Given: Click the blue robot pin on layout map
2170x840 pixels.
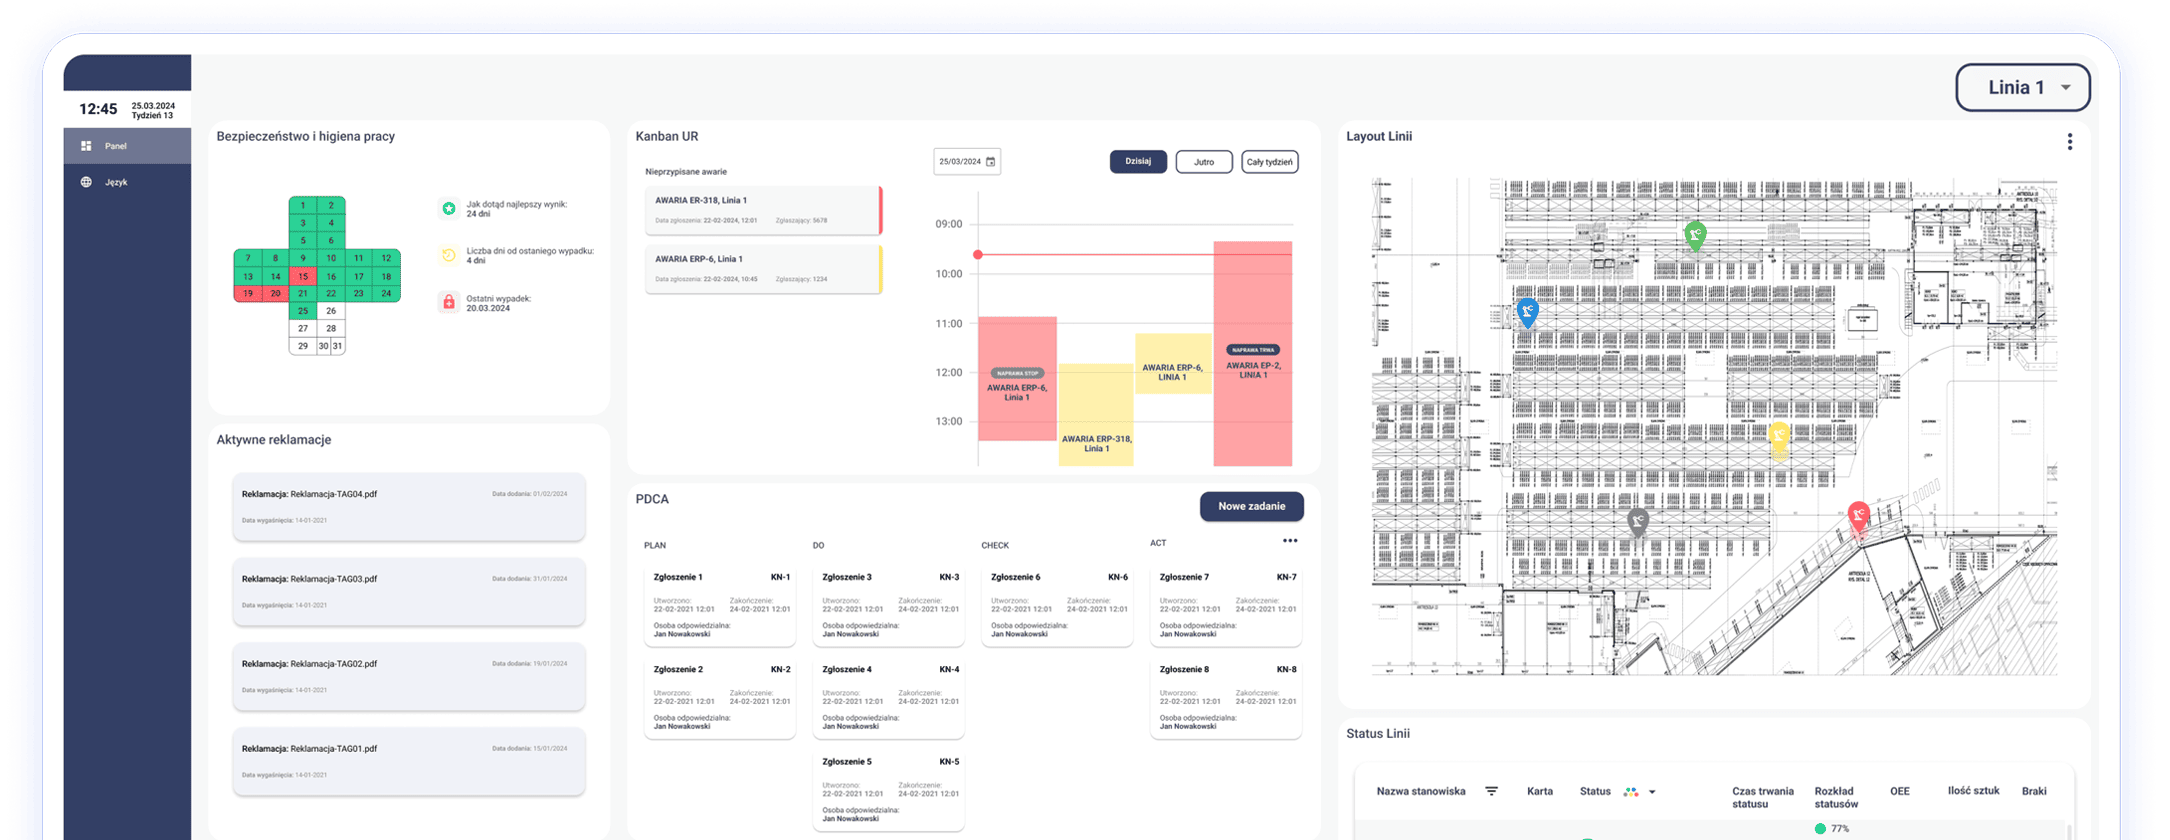Looking at the screenshot, I should coord(1527,311).
